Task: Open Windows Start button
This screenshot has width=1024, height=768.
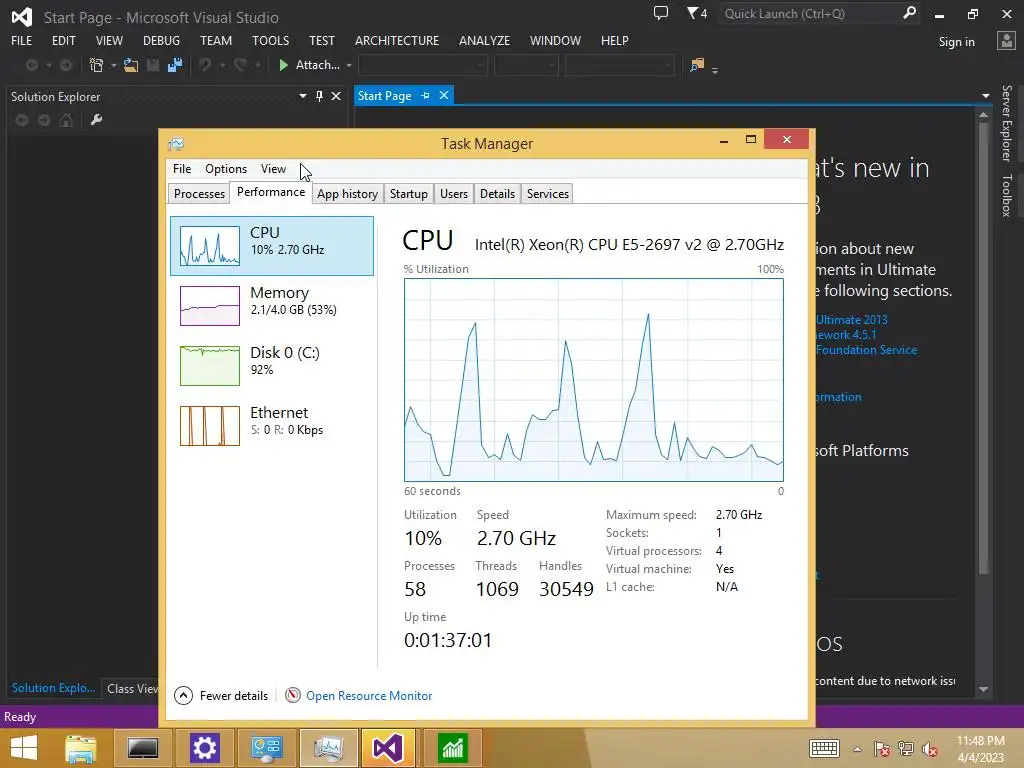Action: (24, 748)
